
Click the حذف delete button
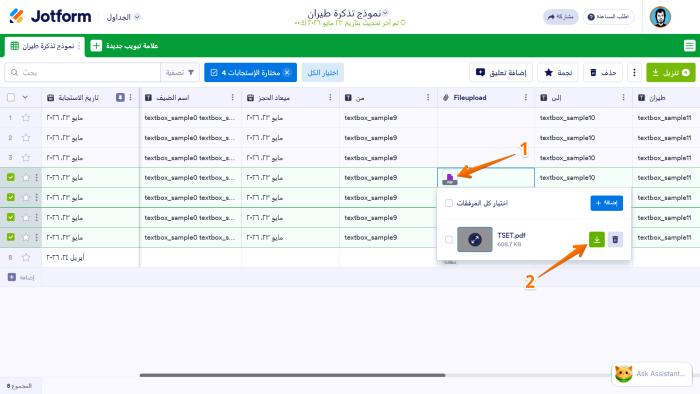[x=603, y=72]
